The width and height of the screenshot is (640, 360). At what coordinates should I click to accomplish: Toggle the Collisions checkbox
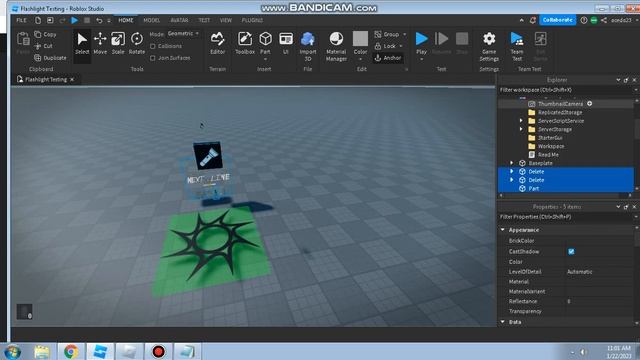click(x=153, y=46)
